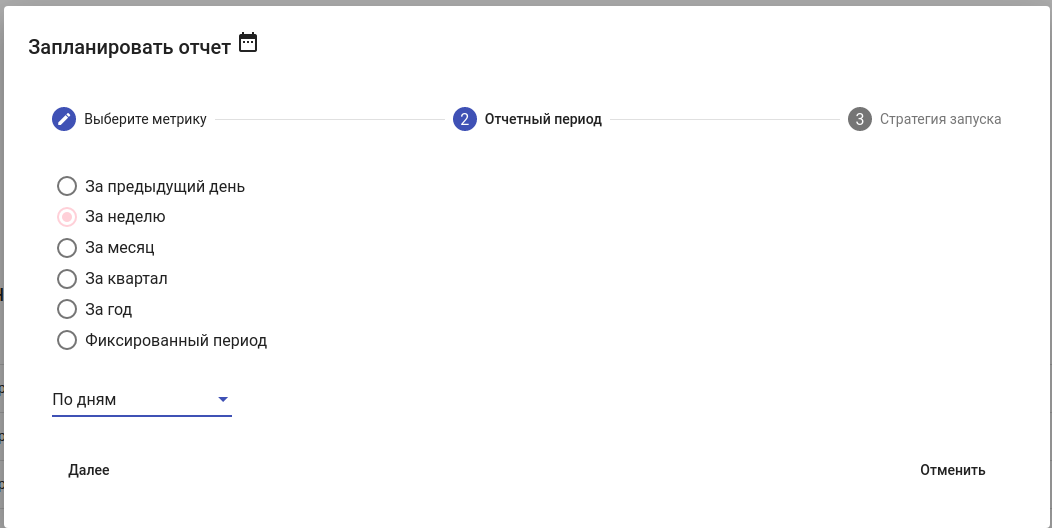Select the "За предыдущий день" radio button
Image resolution: width=1052 pixels, height=528 pixels.
67,186
